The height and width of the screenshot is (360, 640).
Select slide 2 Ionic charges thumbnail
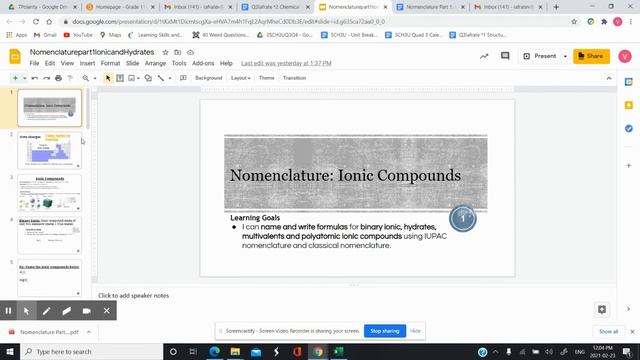pyautogui.click(x=50, y=150)
